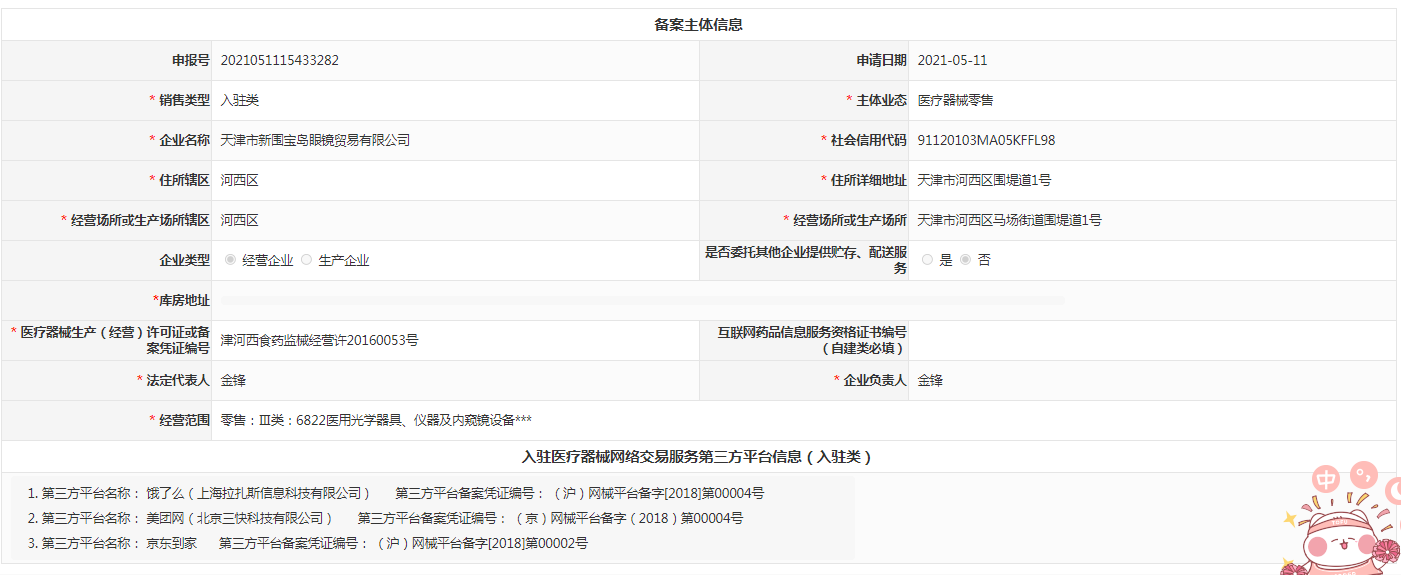Click the empty 互联网药品信息服务资格证书编号 field

1150,340
